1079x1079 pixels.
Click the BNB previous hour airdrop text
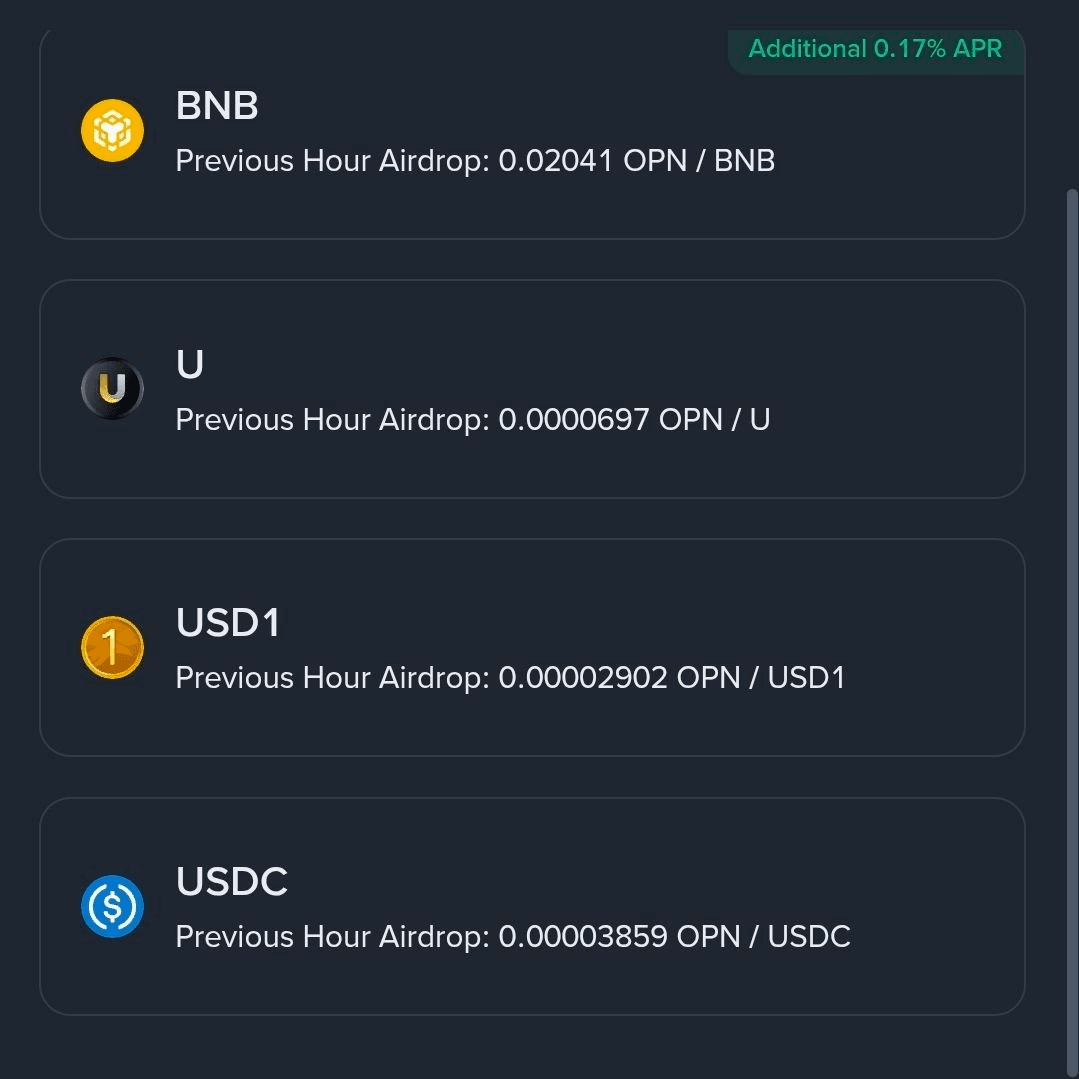click(475, 160)
